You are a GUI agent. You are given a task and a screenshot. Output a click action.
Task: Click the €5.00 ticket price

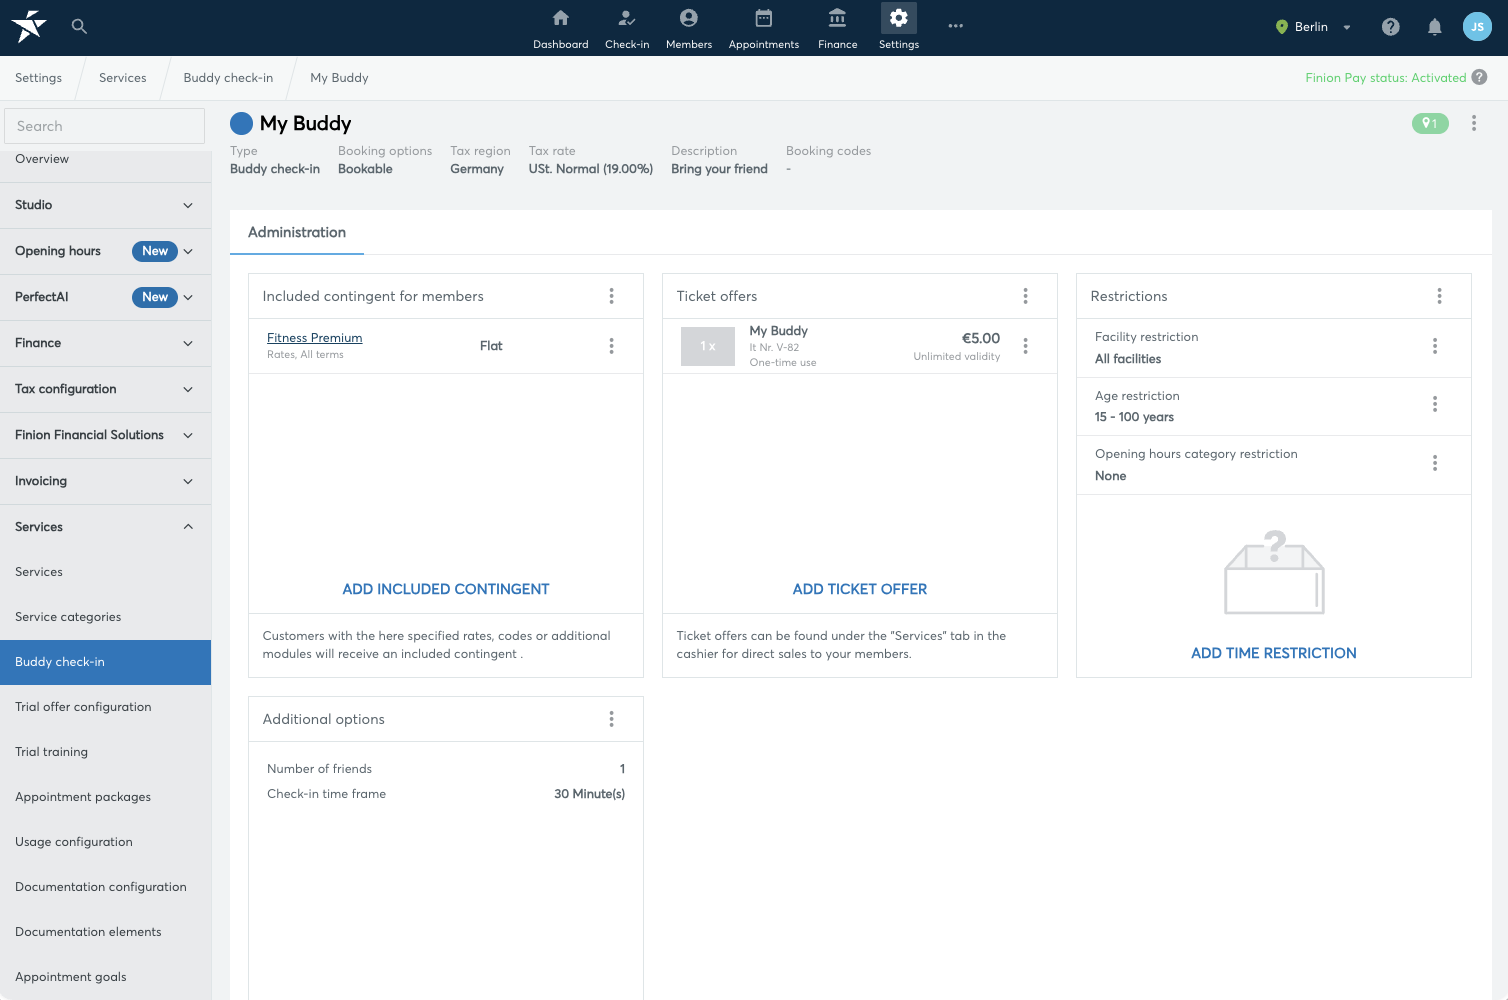[980, 339]
